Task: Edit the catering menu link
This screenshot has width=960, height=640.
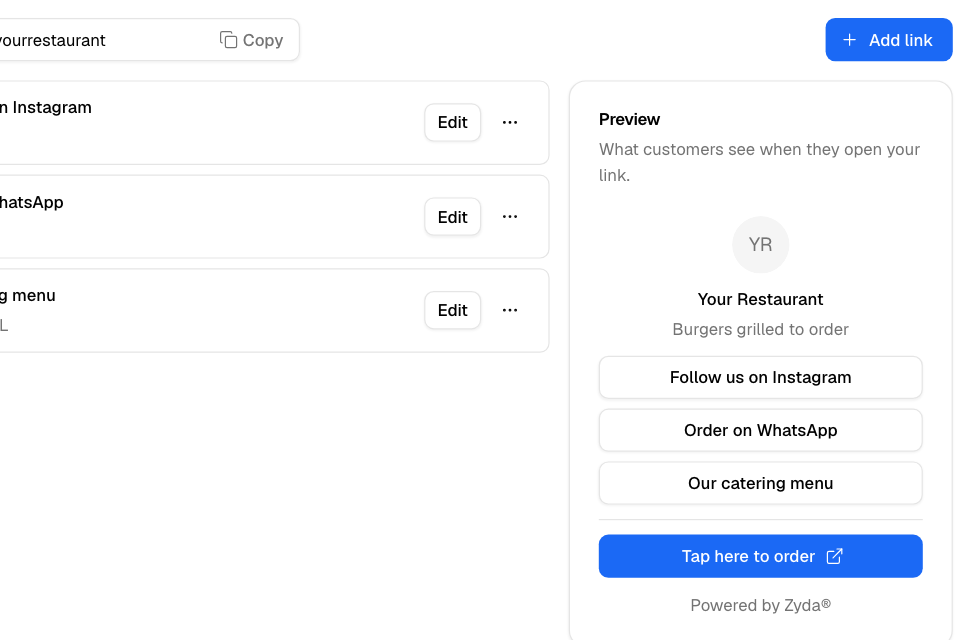Action: (452, 310)
